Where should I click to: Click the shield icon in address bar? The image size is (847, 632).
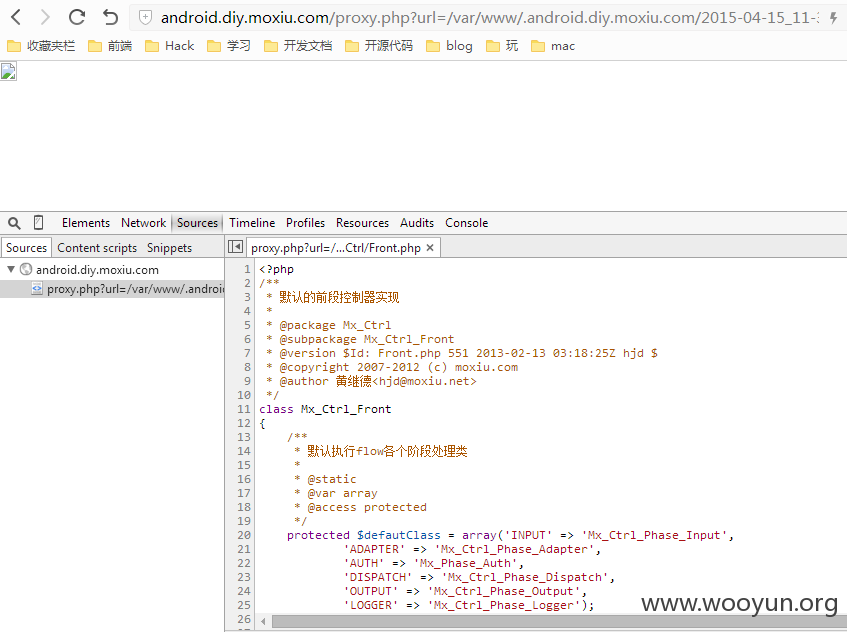tap(145, 17)
